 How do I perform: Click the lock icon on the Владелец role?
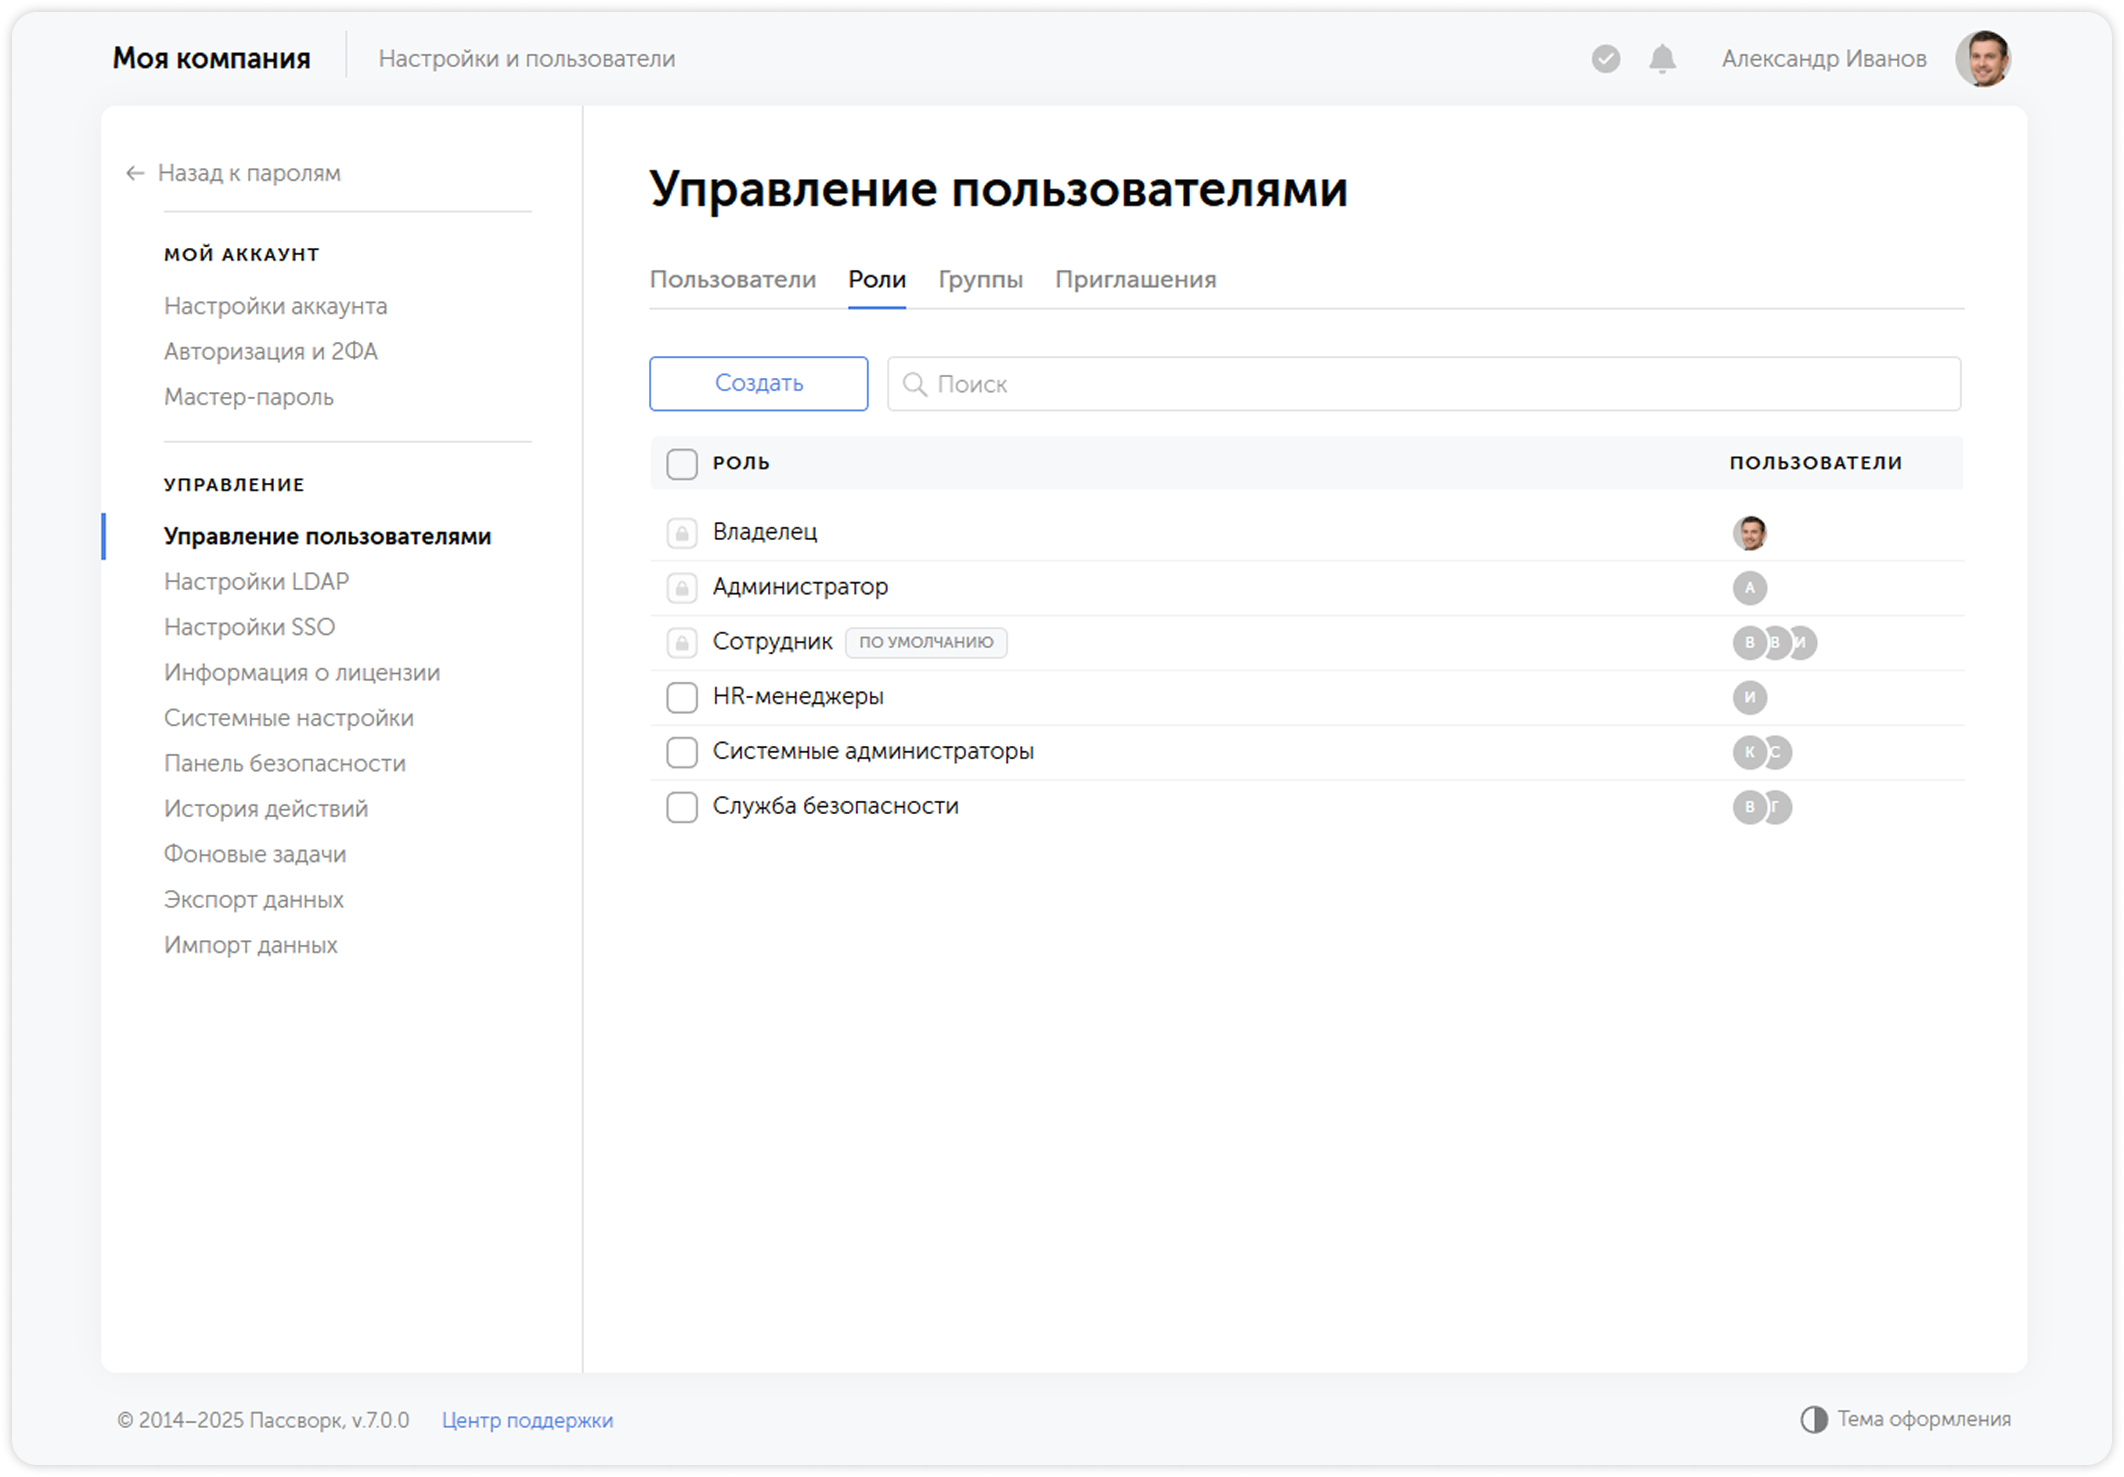coord(681,533)
